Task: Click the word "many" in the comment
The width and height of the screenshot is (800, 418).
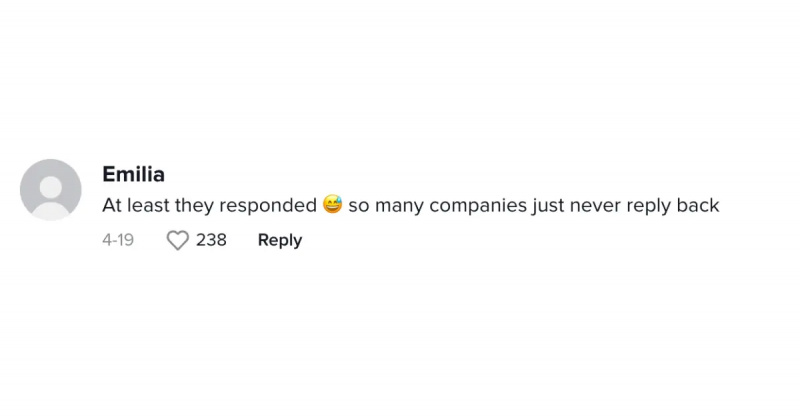Action: pos(399,207)
